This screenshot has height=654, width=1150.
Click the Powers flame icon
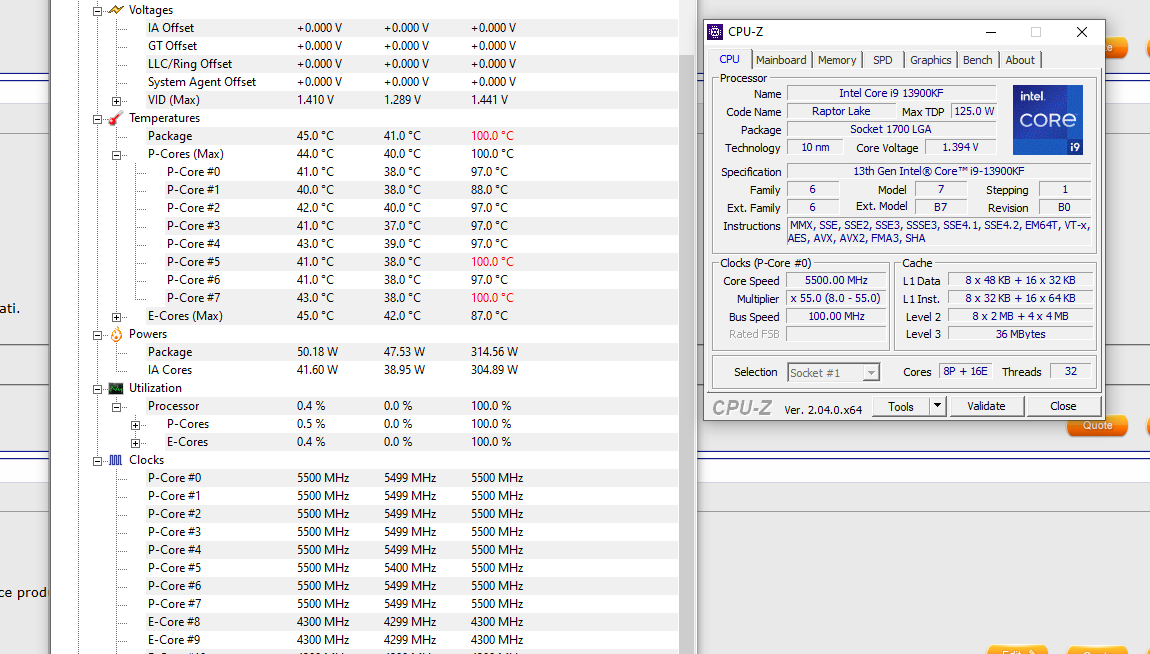click(x=116, y=334)
